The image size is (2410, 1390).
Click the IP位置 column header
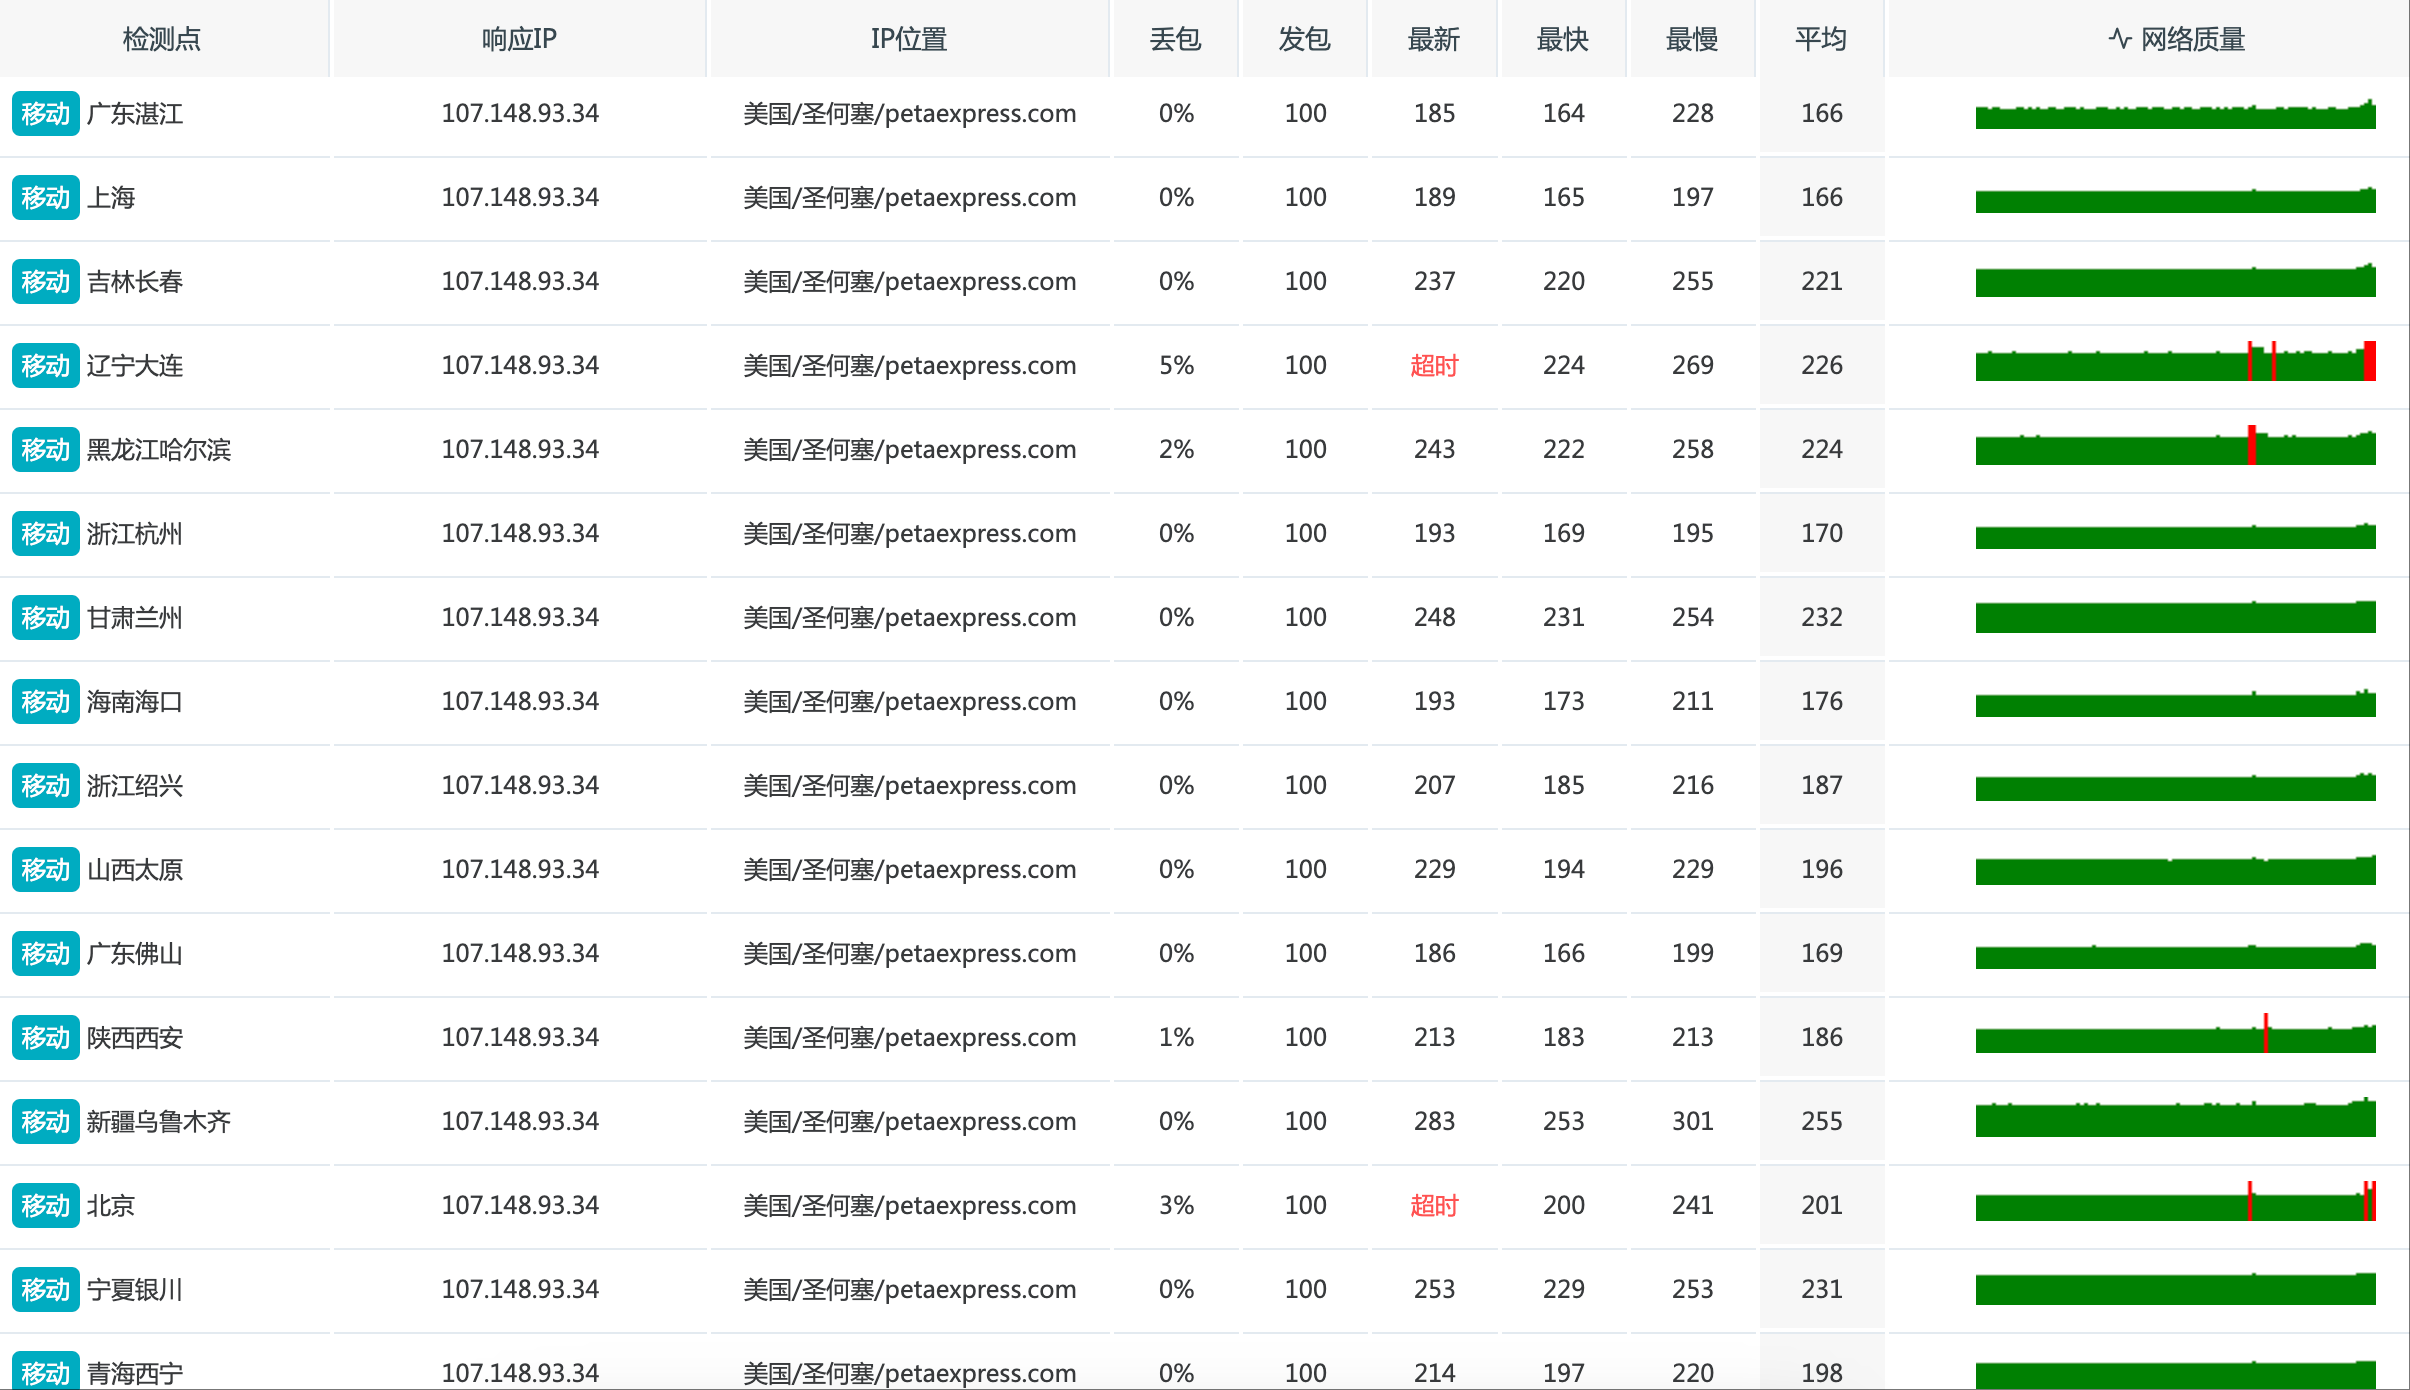(x=908, y=39)
